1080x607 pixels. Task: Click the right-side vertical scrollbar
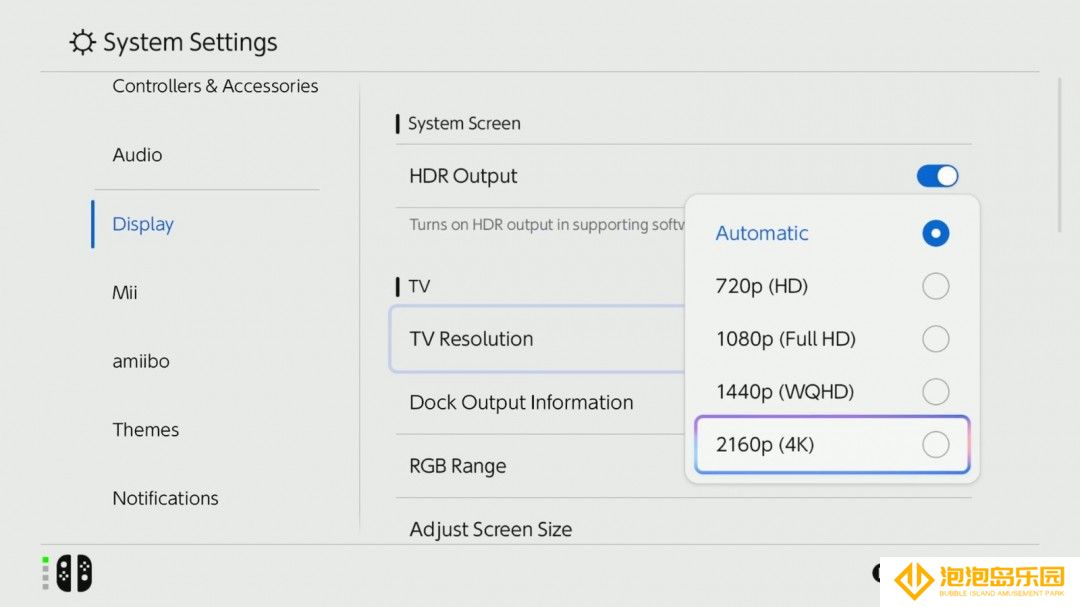pos(1060,155)
